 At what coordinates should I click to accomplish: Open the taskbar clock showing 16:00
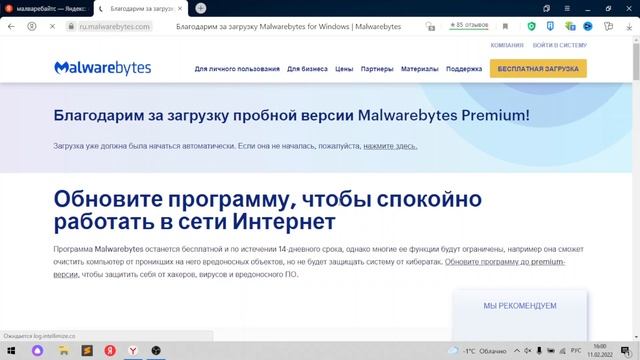(x=600, y=351)
